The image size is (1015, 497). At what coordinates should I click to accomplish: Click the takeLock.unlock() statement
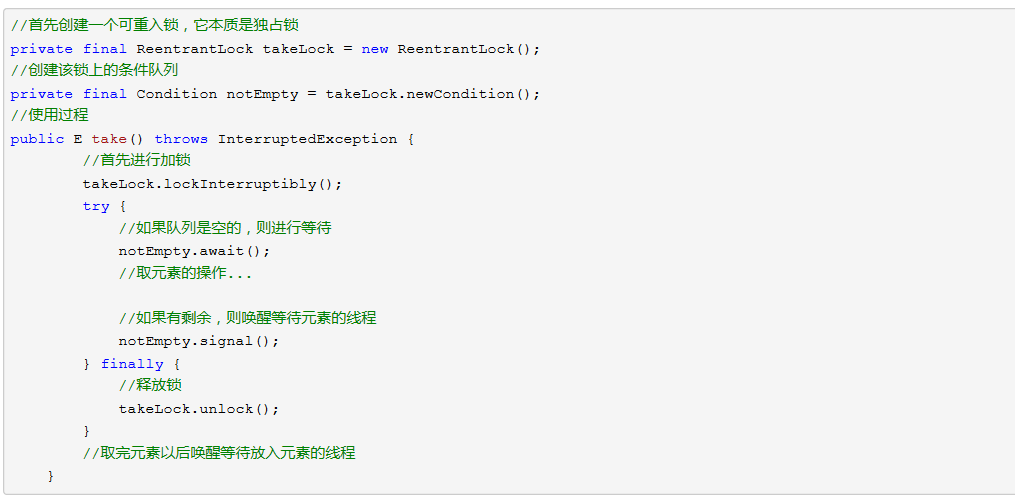point(199,409)
